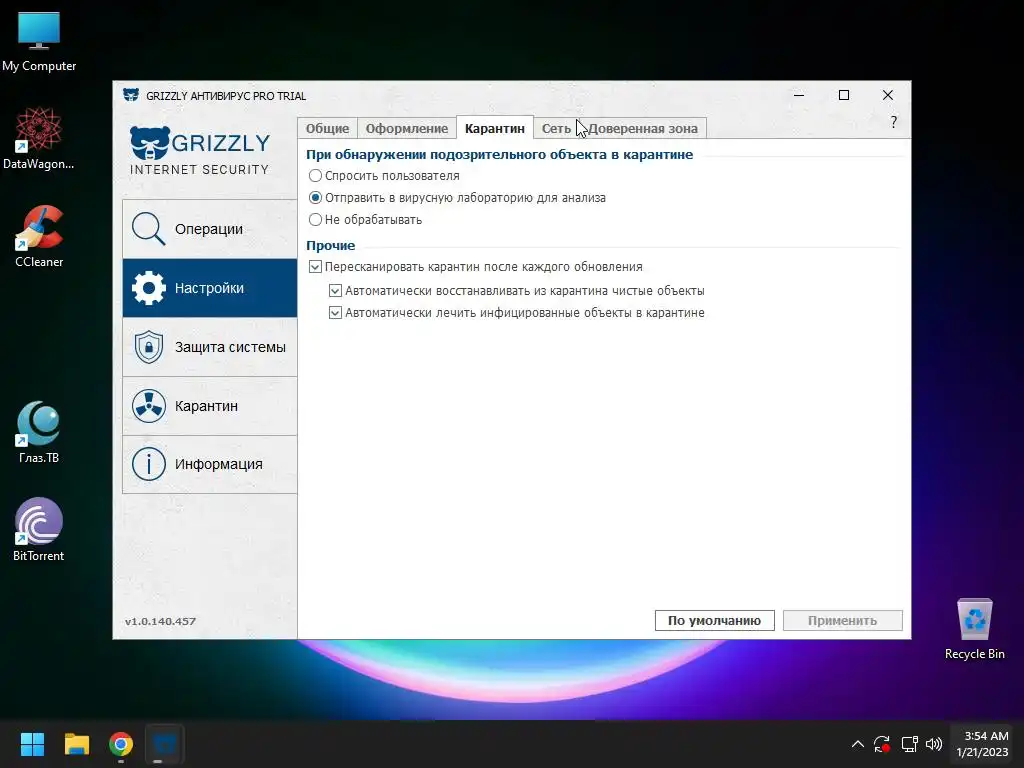This screenshot has height=768, width=1024.
Task: Click the help question mark icon
Action: [893, 122]
